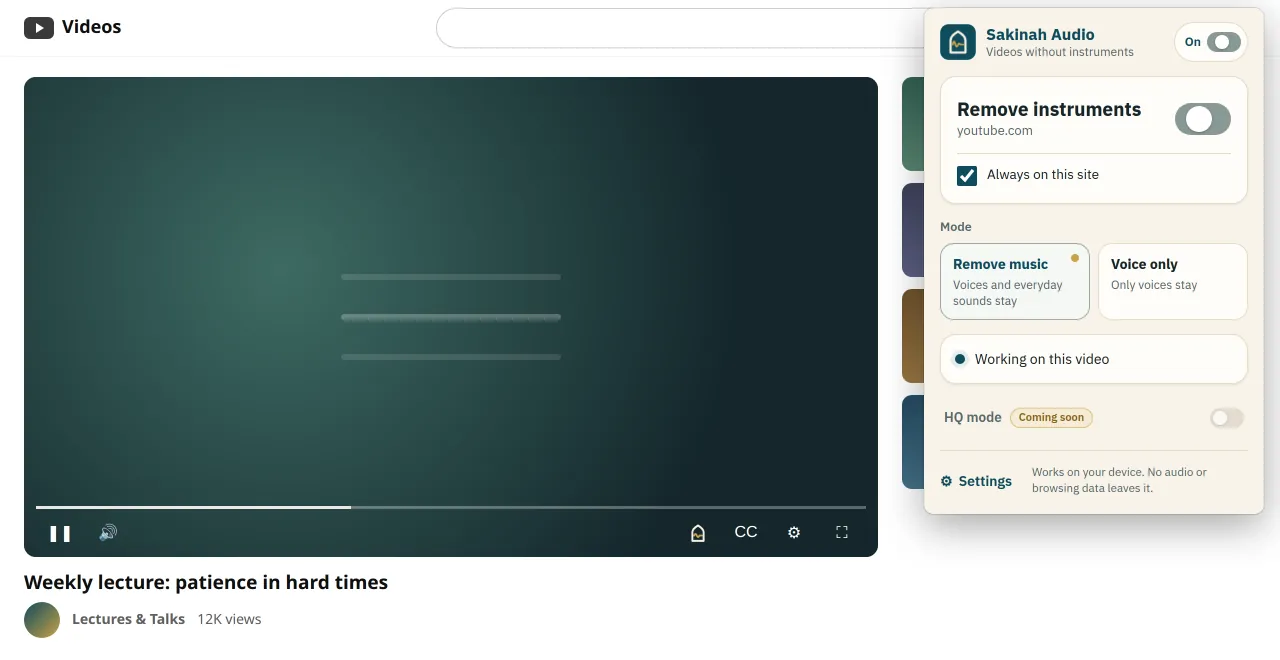Click the Videos logo play icon
1280x660 pixels.
(39, 28)
